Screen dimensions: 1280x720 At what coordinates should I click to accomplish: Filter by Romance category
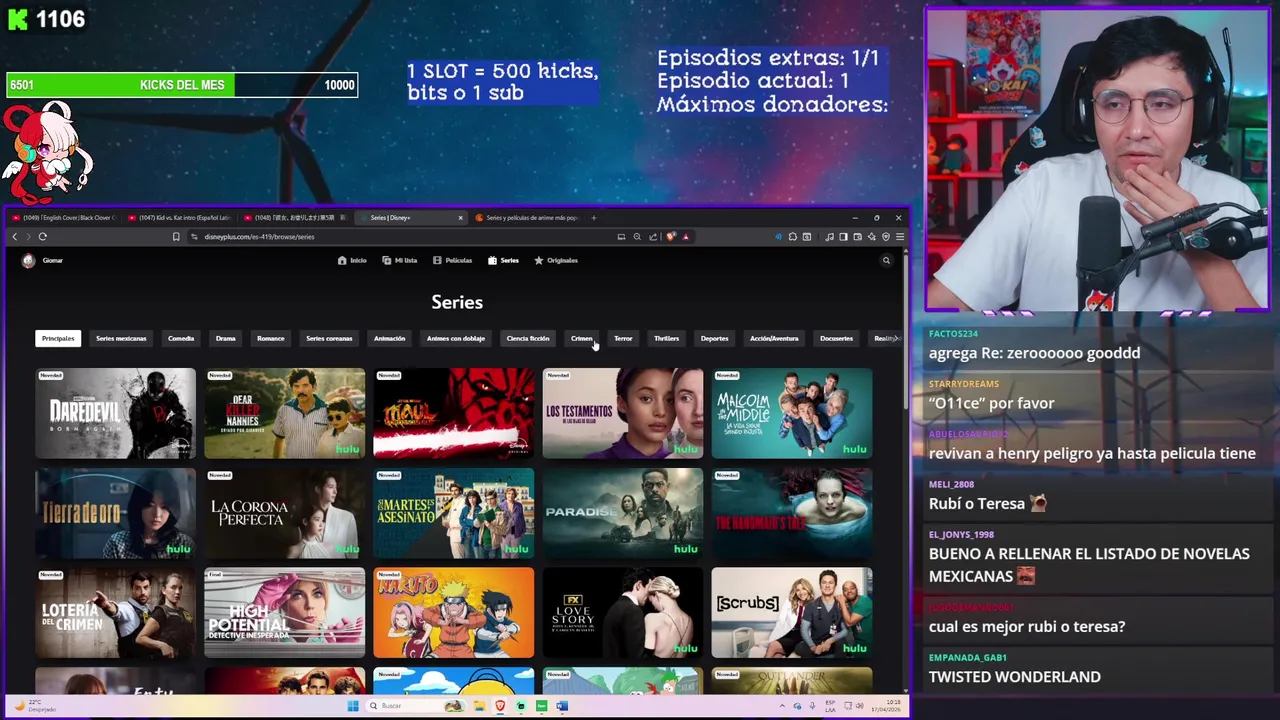(x=271, y=338)
